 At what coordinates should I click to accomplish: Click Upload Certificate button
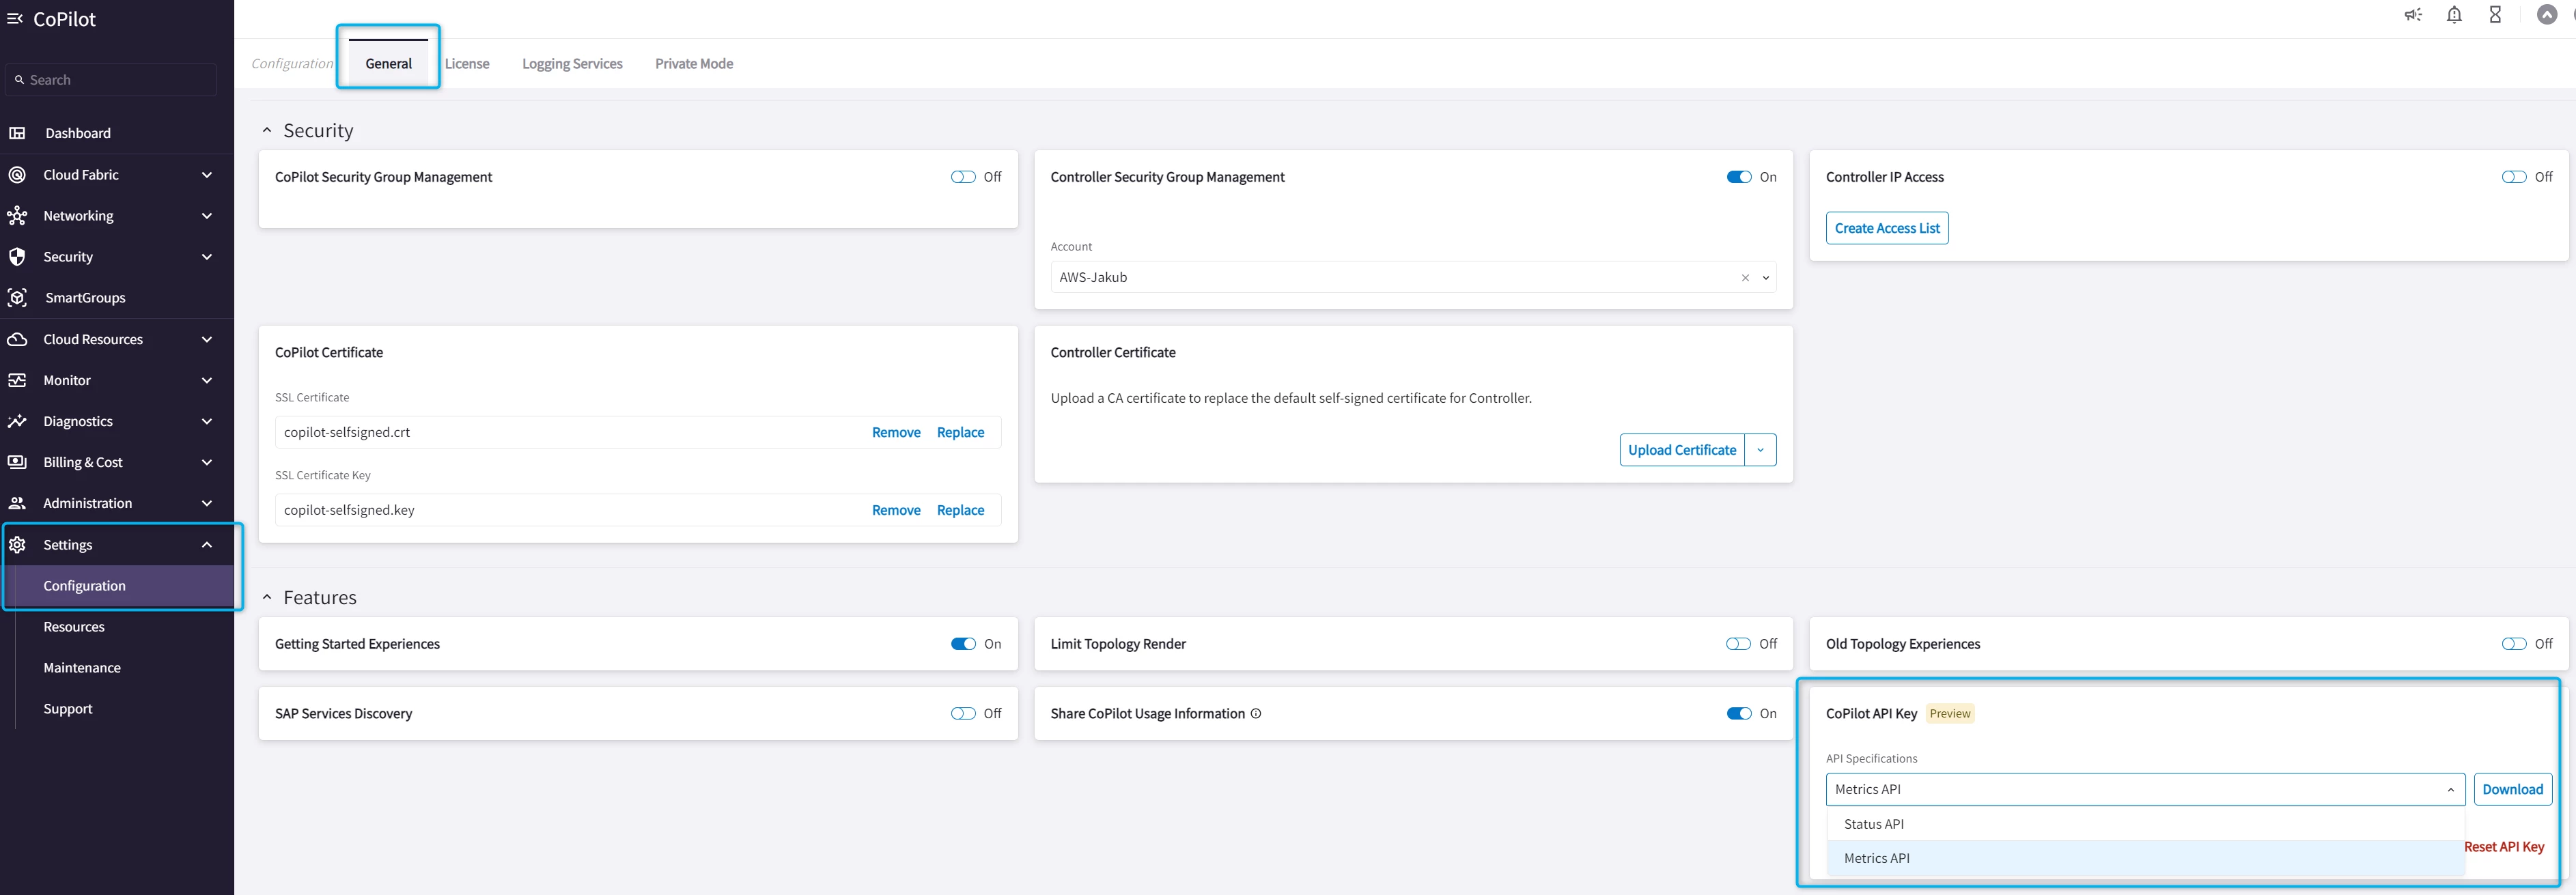(1682, 450)
